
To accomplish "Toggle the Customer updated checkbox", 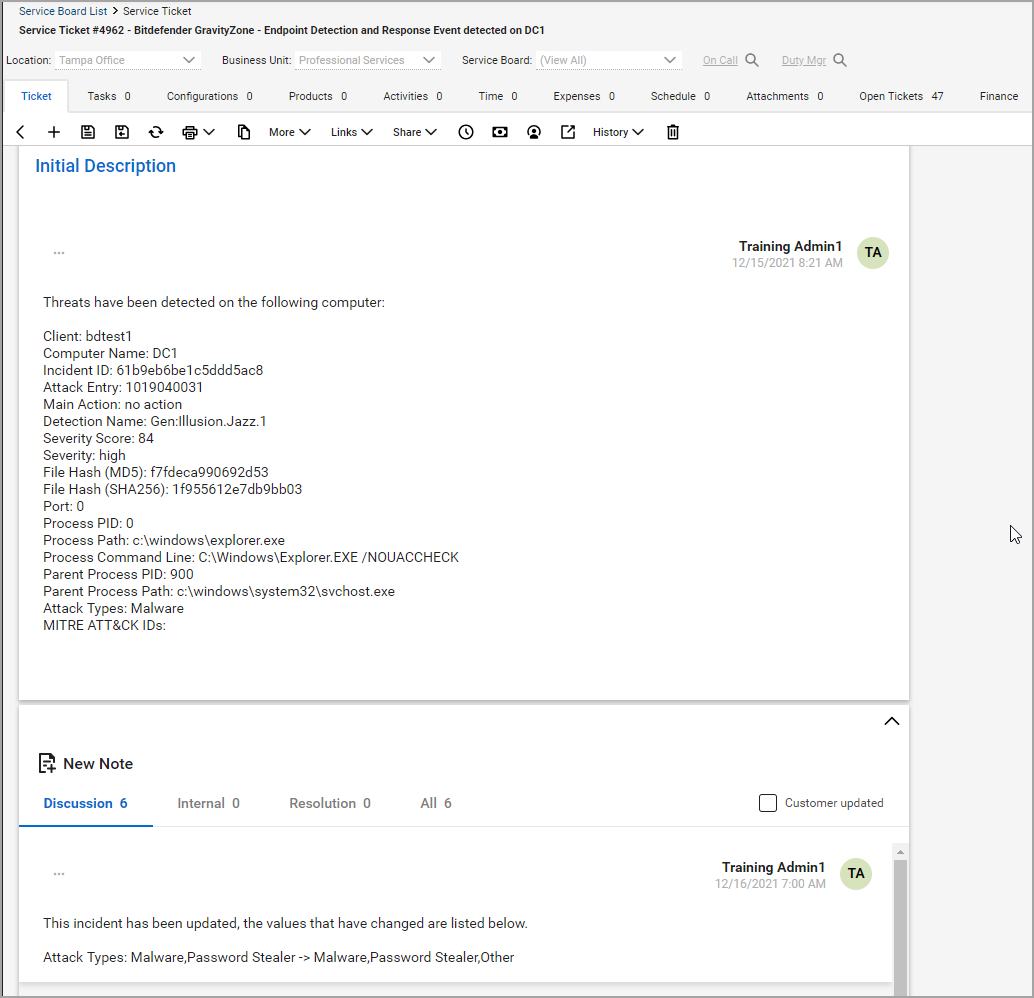I will pos(768,803).
